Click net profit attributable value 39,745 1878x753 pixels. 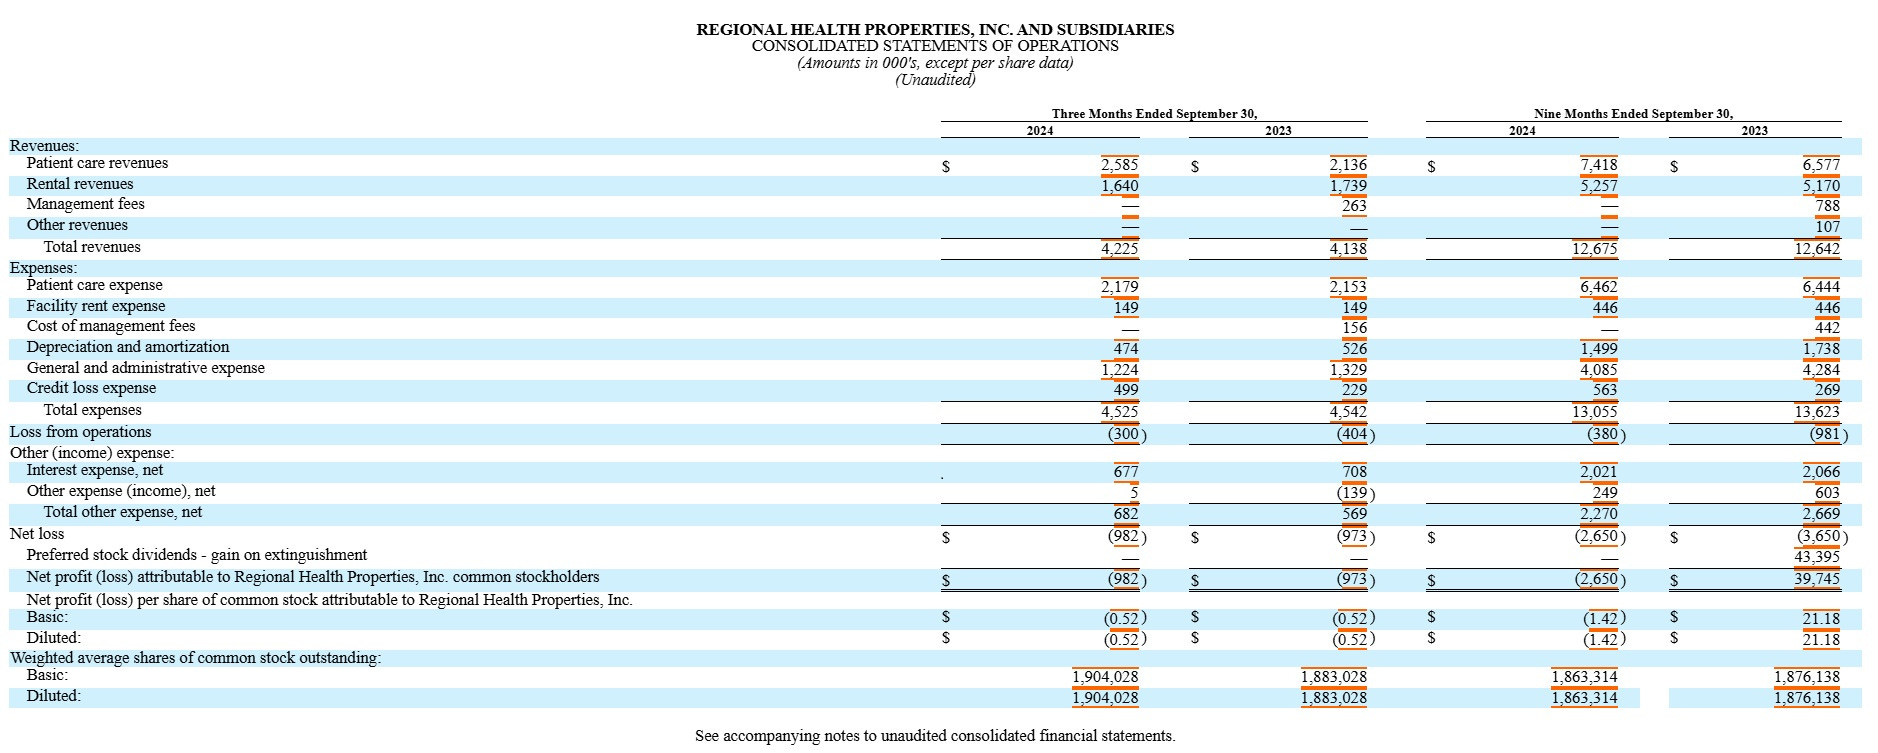pos(1817,579)
